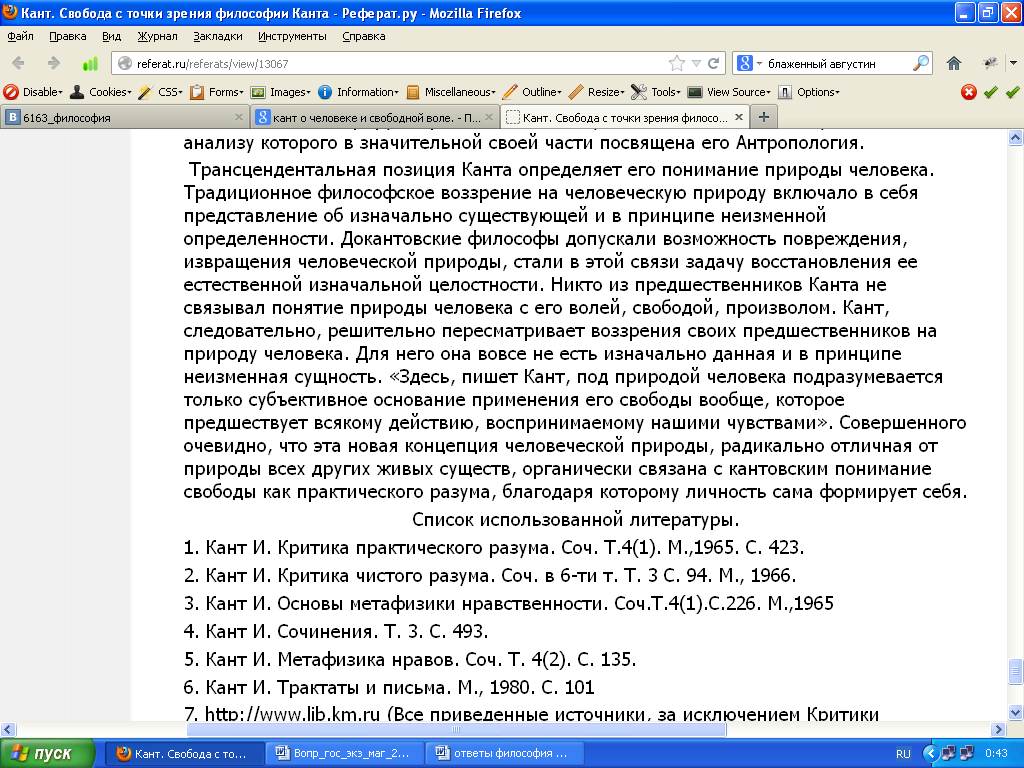1024x768 pixels.
Task: Click reference "6. Кант И. Трактаты и письма"
Action: [389, 687]
